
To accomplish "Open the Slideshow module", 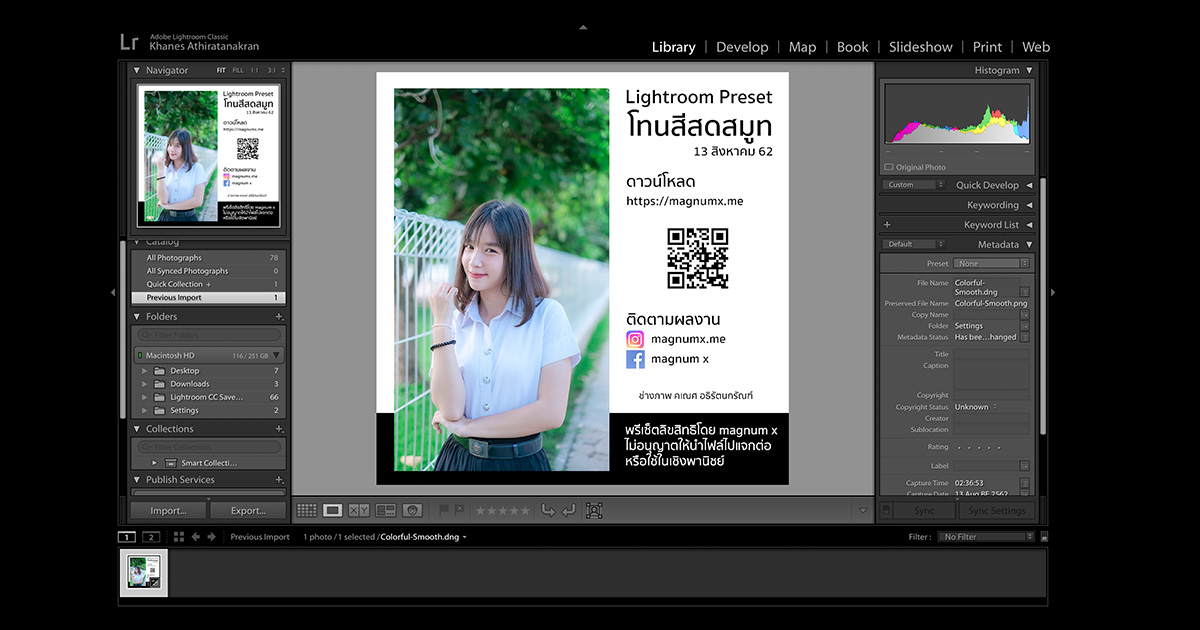I will coord(921,47).
